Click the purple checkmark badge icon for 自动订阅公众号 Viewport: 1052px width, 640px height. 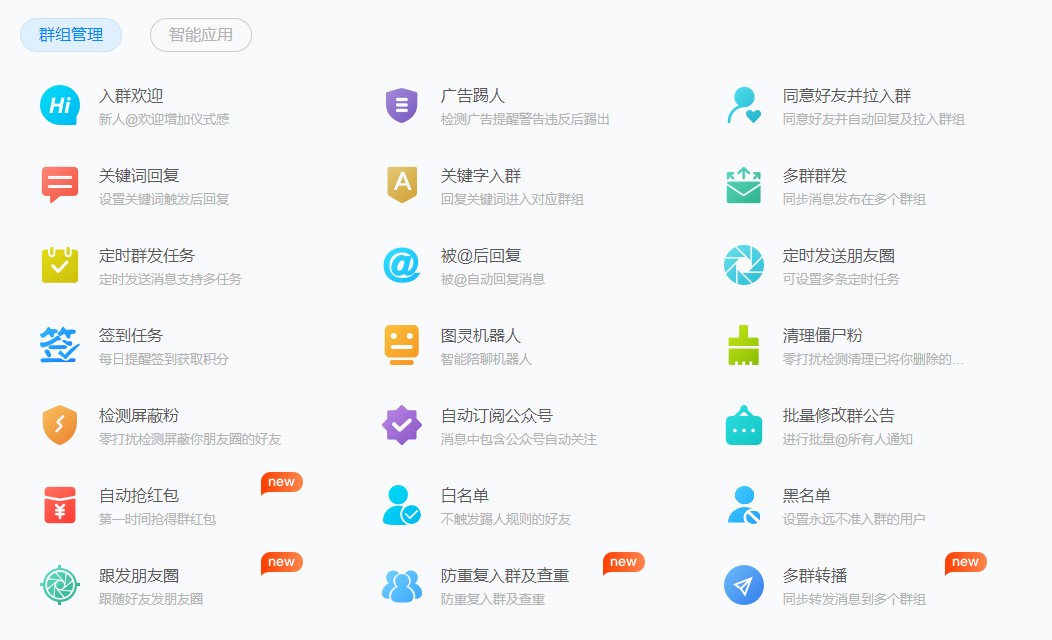402,425
